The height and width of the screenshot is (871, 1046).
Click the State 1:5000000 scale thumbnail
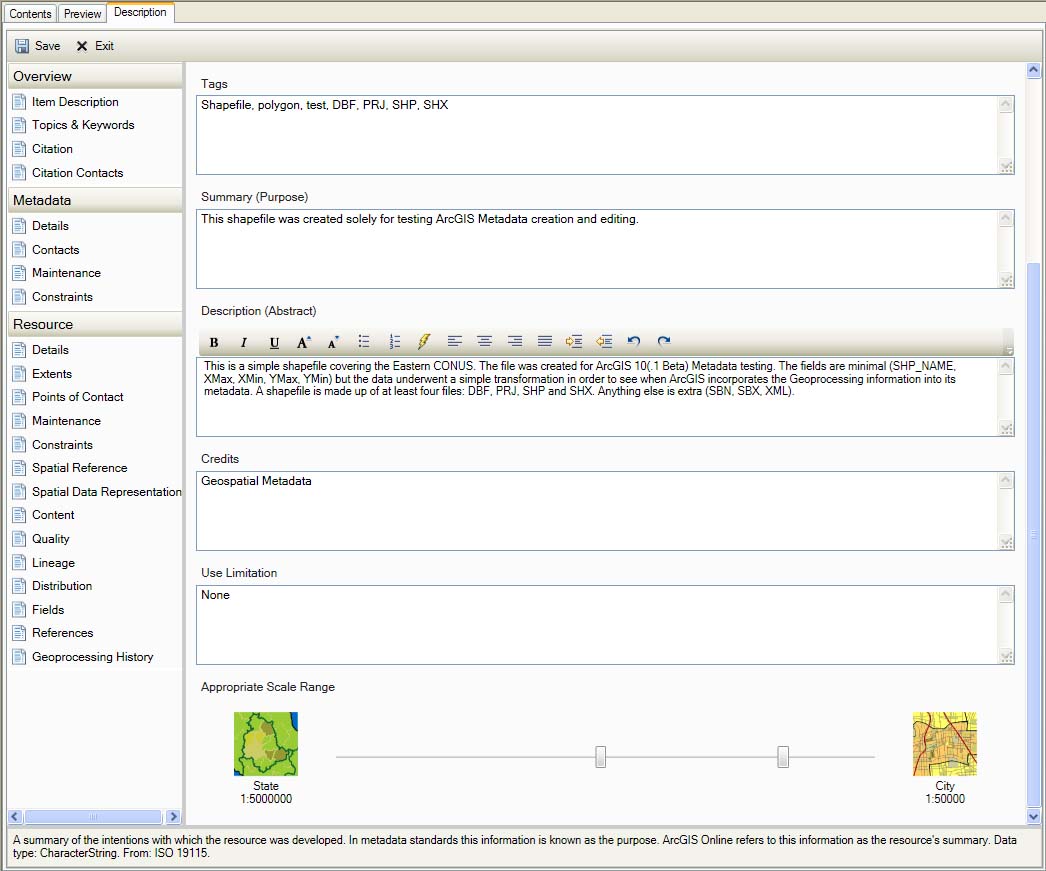coord(265,743)
